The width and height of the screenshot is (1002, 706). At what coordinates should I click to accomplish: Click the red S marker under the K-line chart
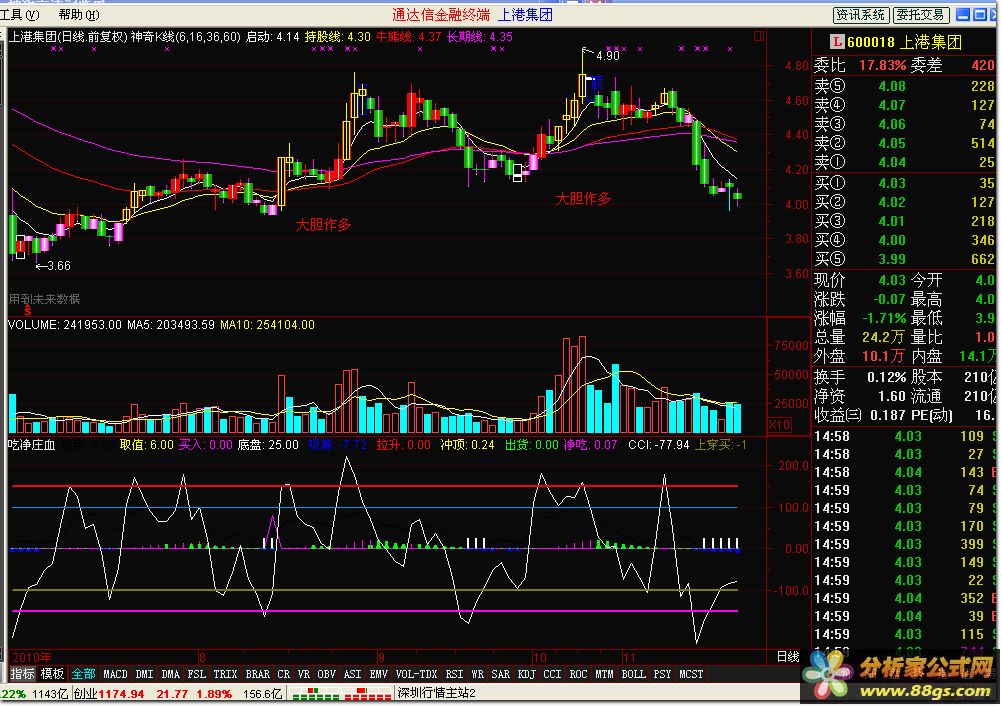[28, 311]
